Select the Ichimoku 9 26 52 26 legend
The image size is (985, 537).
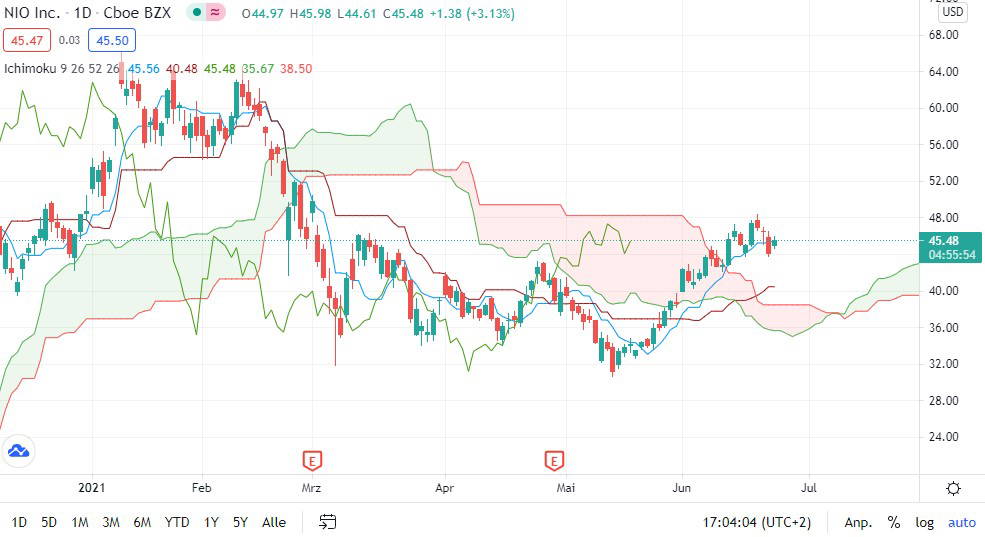coord(61,68)
